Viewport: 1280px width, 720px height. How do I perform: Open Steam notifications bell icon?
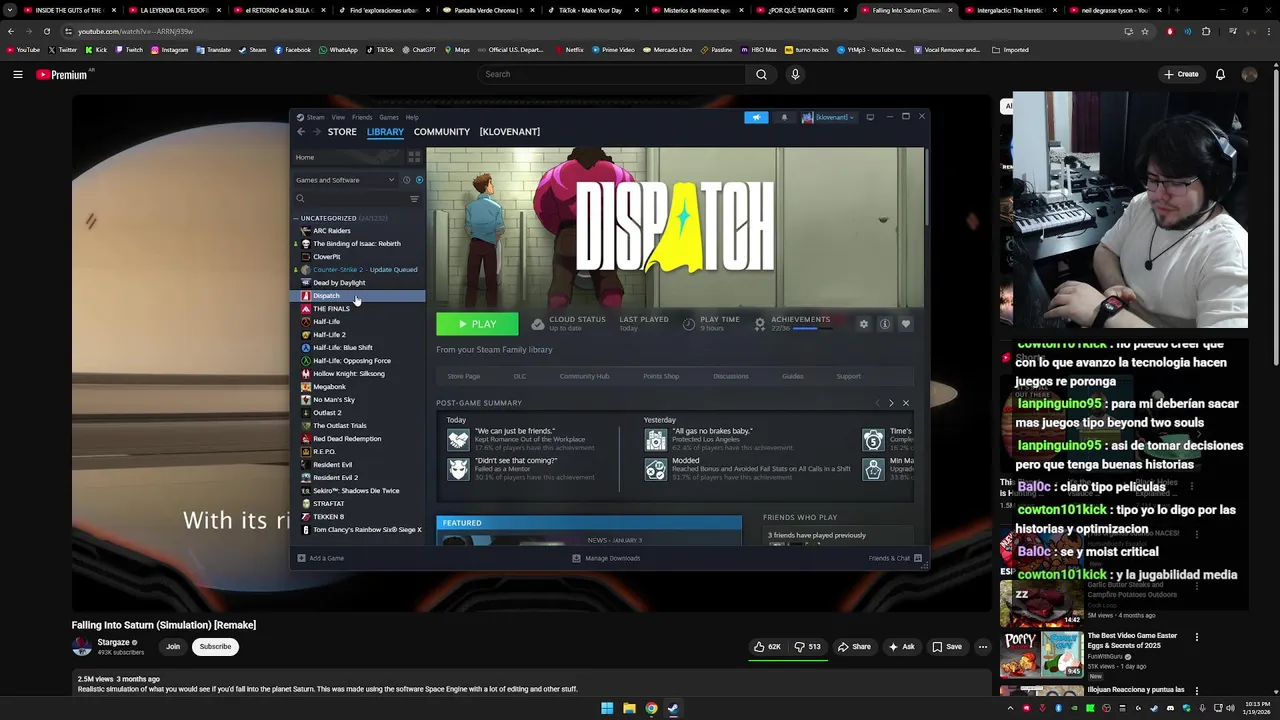784,117
